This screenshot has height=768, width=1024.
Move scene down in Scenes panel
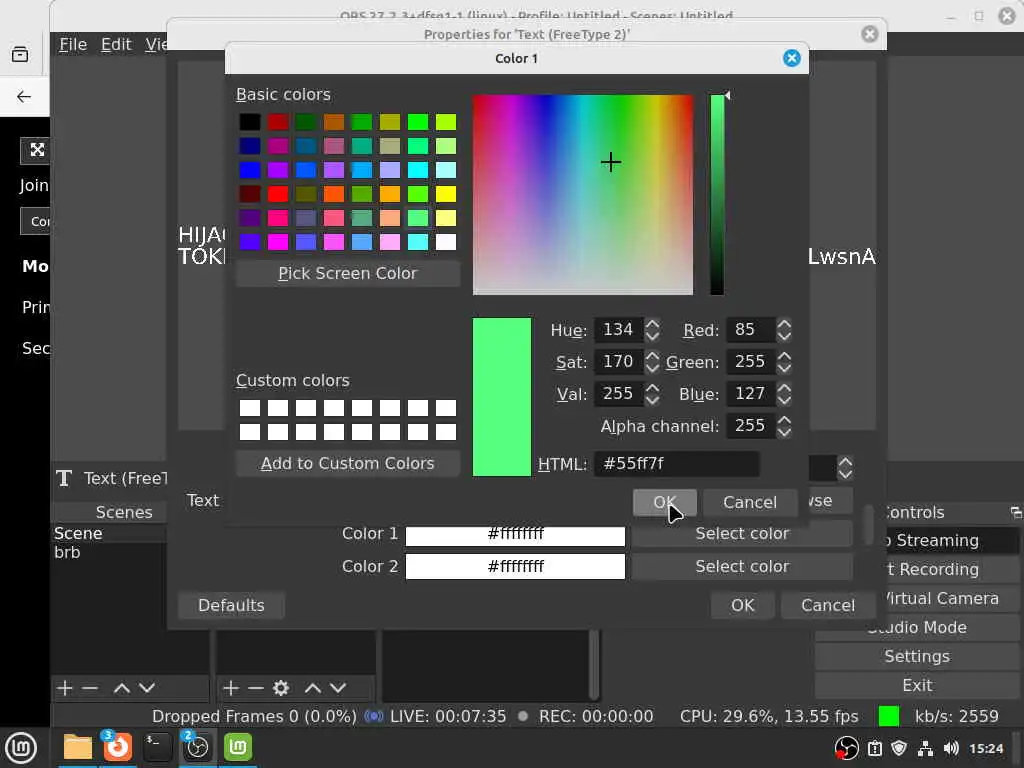pos(147,688)
